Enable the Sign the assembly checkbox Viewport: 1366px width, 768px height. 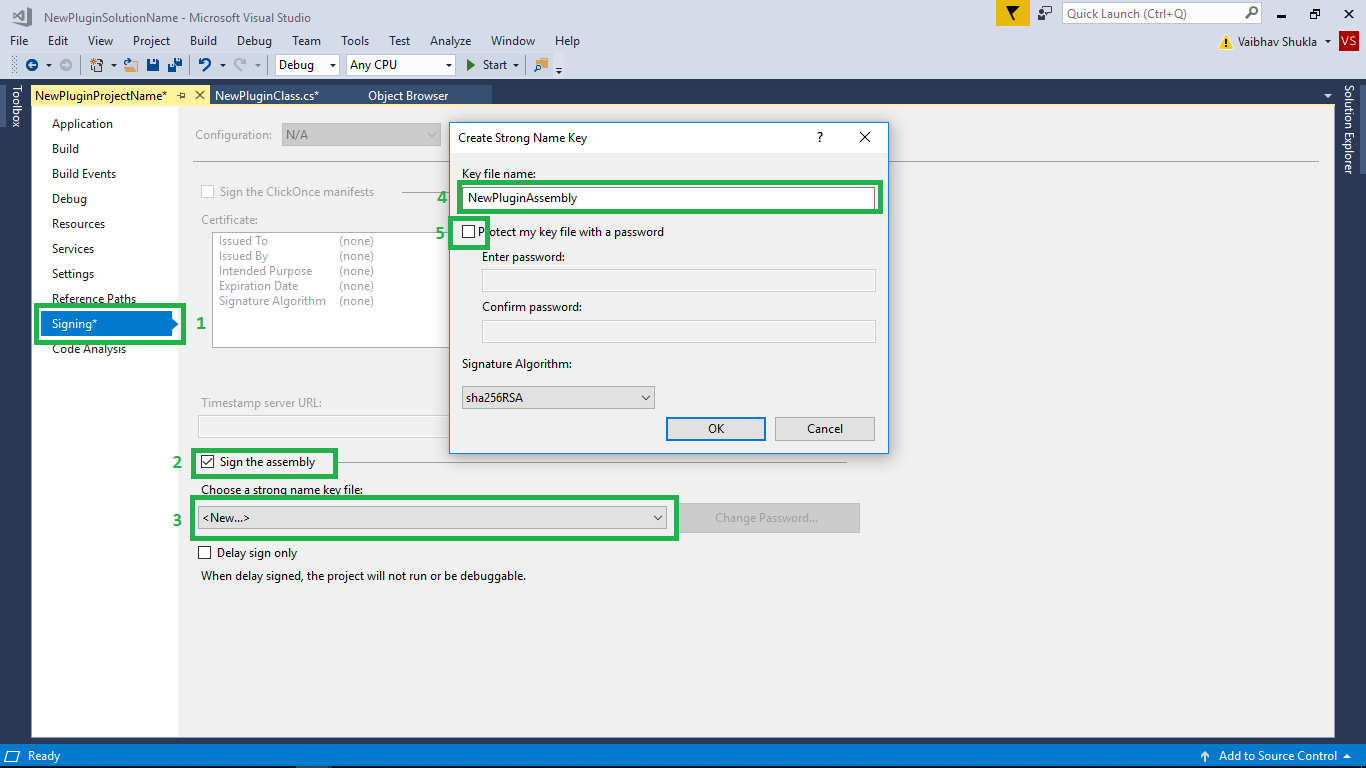[x=207, y=462]
